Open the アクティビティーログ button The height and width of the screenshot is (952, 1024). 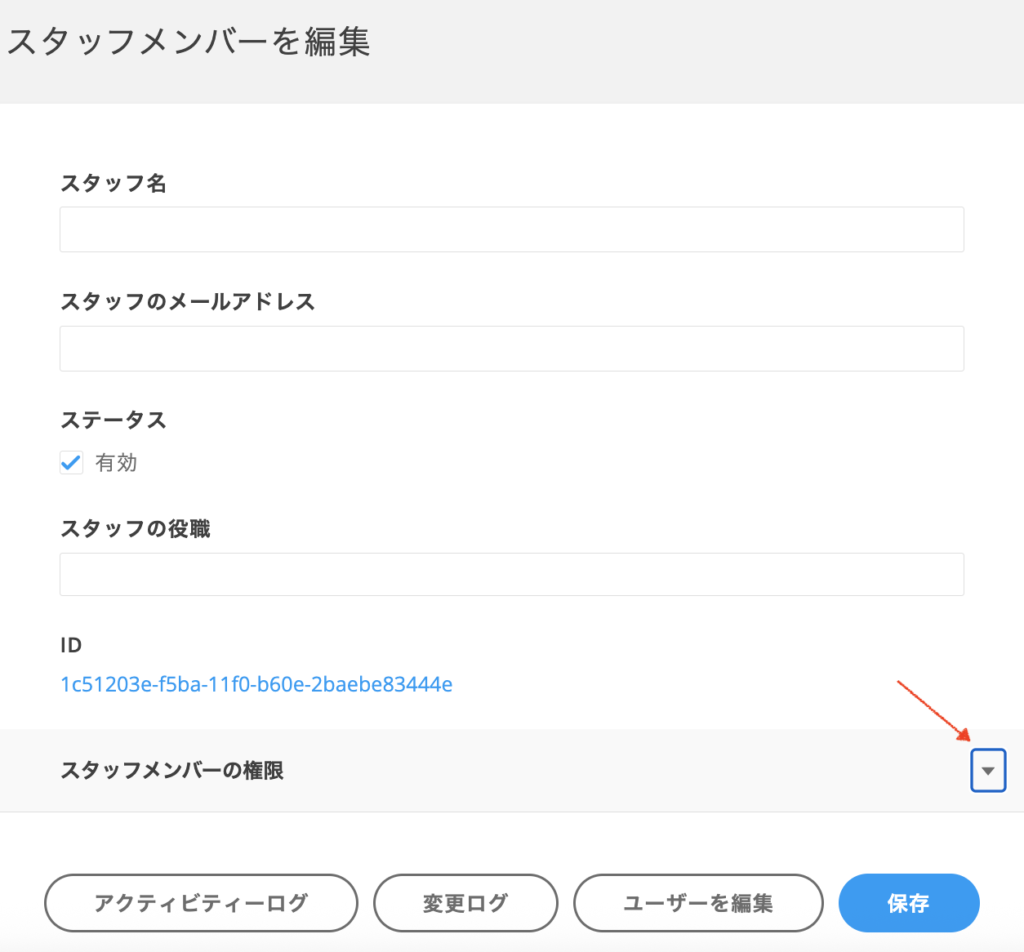coord(201,903)
